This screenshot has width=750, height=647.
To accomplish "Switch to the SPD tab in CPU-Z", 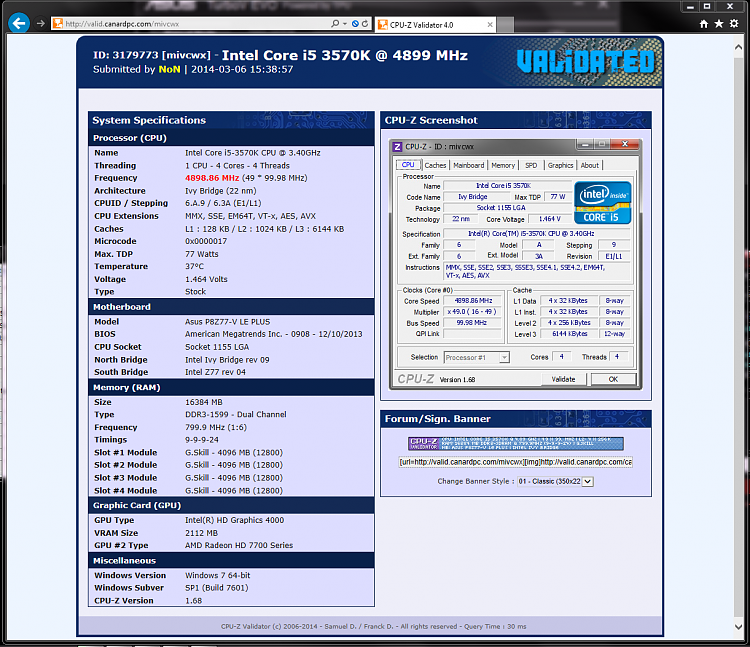I will 531,165.
